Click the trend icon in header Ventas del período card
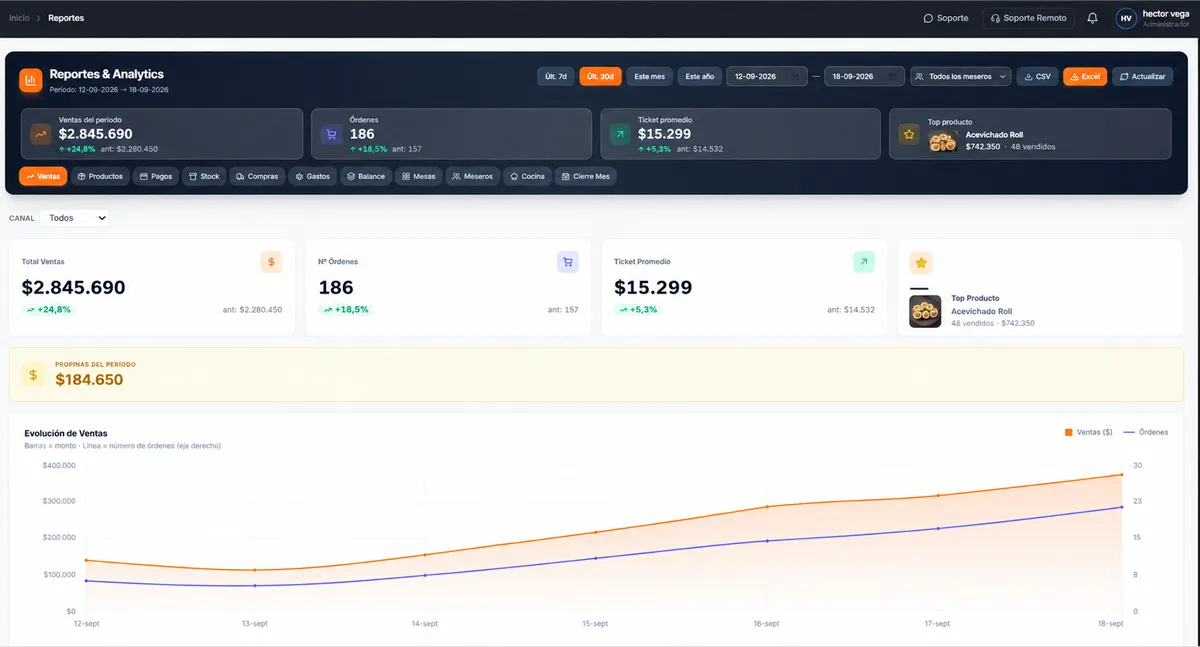This screenshot has height=647, width=1200. click(41, 133)
